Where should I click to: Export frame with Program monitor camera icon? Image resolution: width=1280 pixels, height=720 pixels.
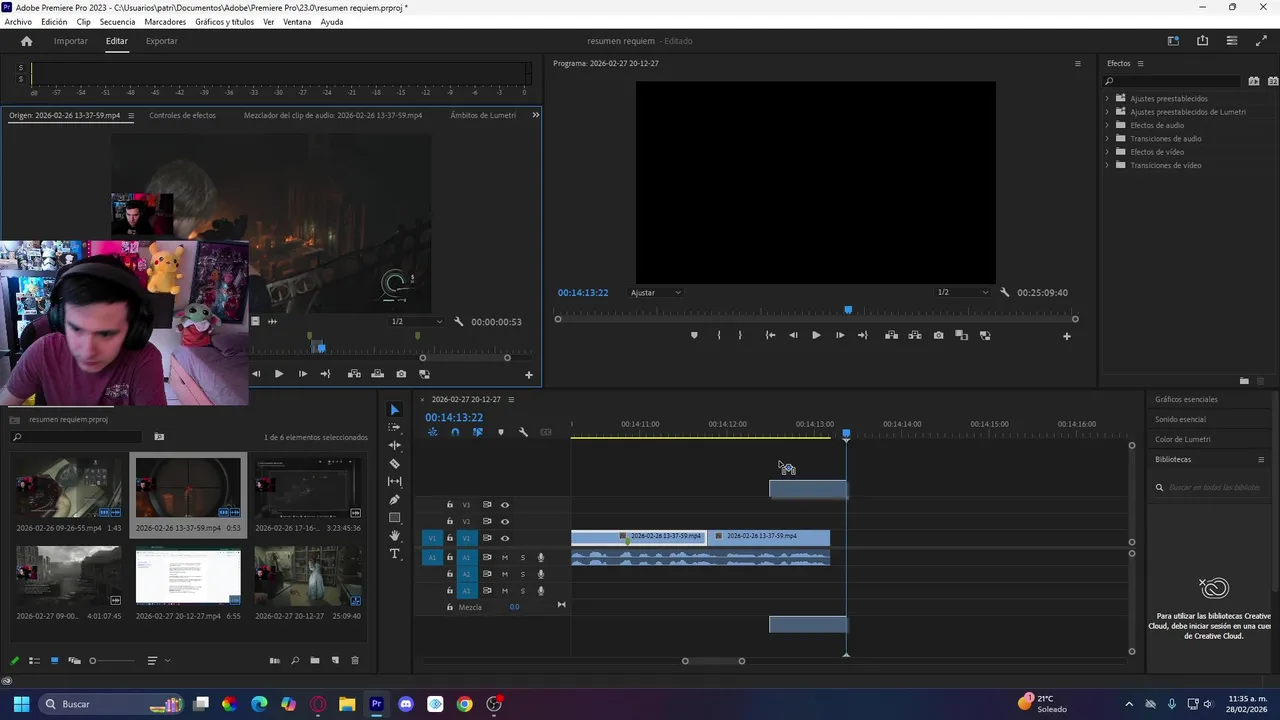point(938,336)
